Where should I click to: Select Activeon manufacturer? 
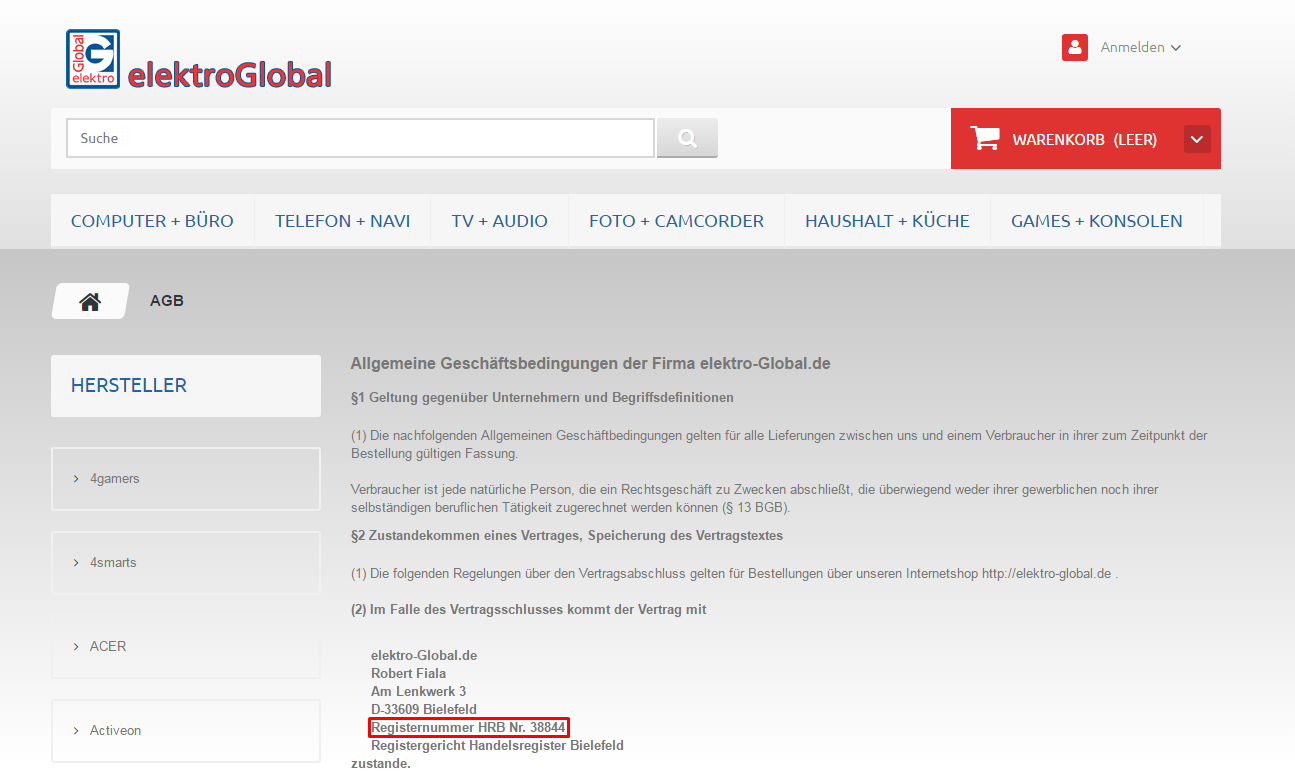[x=186, y=731]
